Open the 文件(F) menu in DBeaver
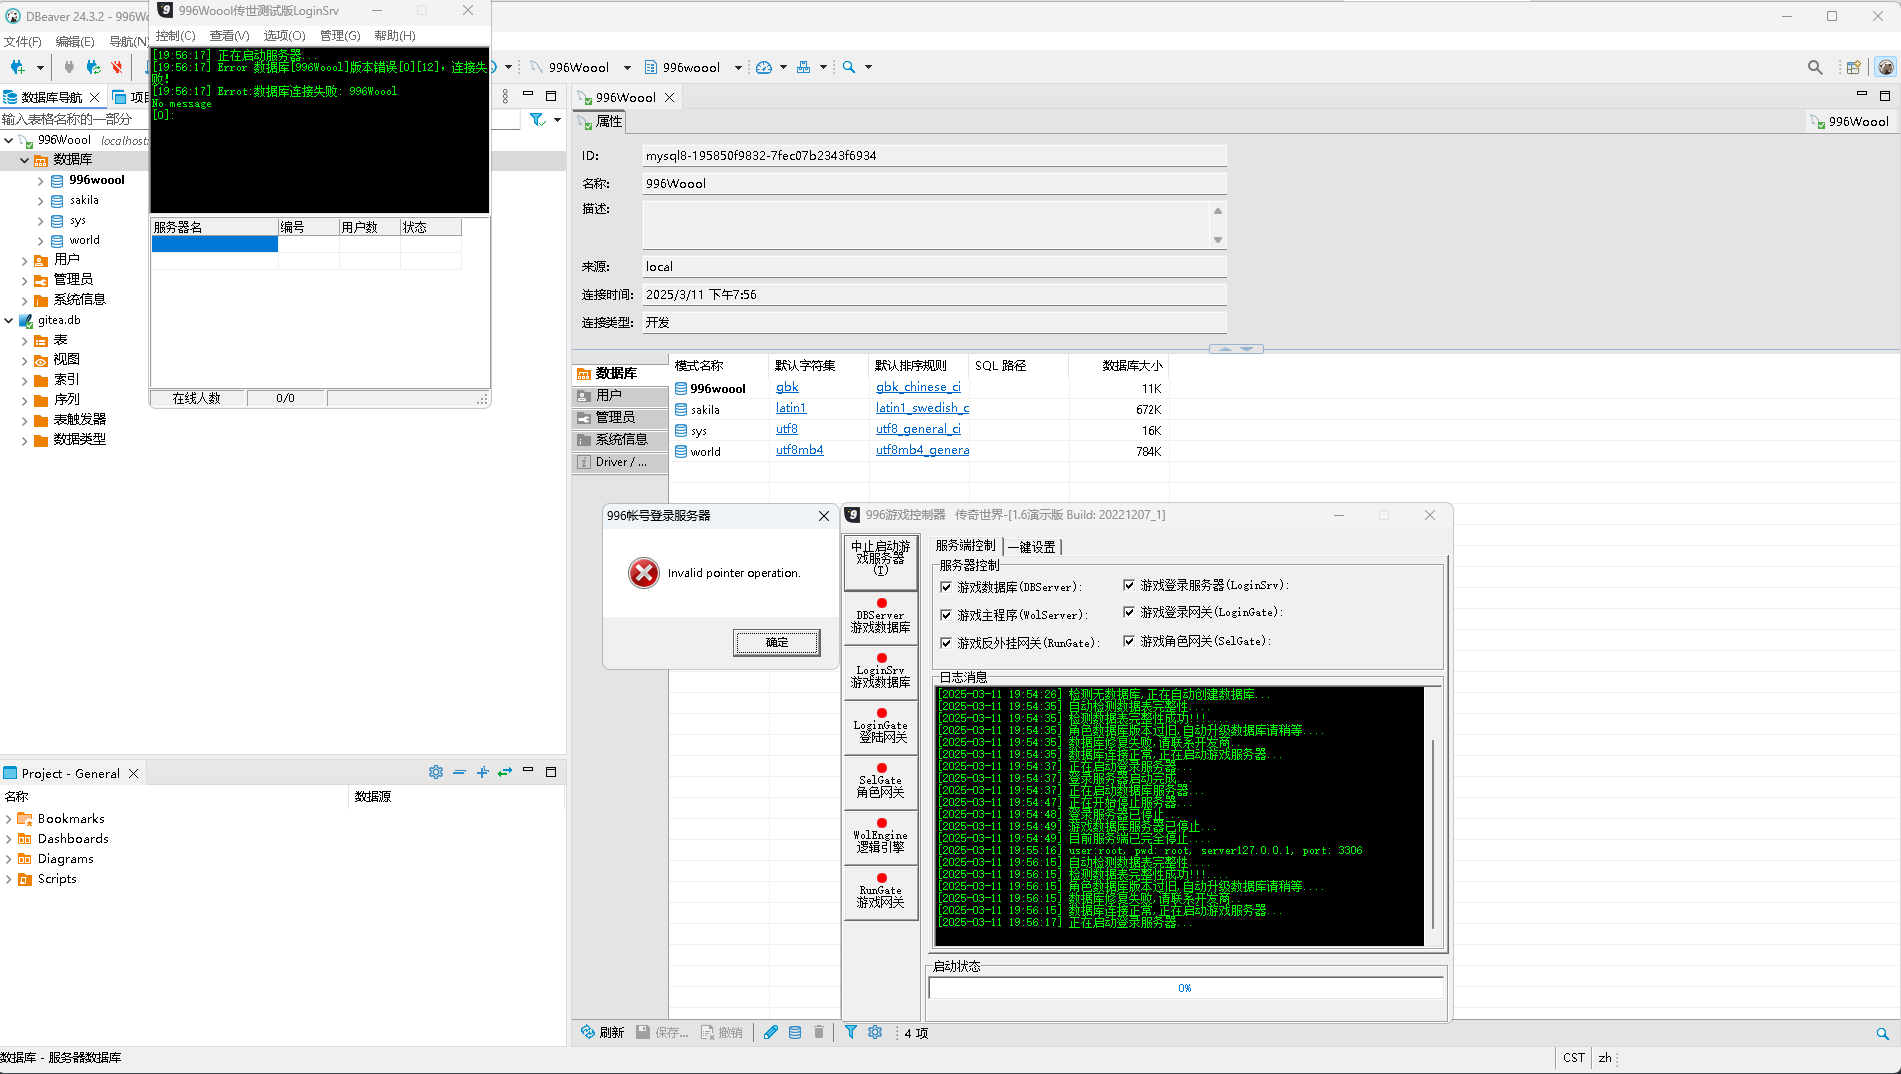 (22, 41)
